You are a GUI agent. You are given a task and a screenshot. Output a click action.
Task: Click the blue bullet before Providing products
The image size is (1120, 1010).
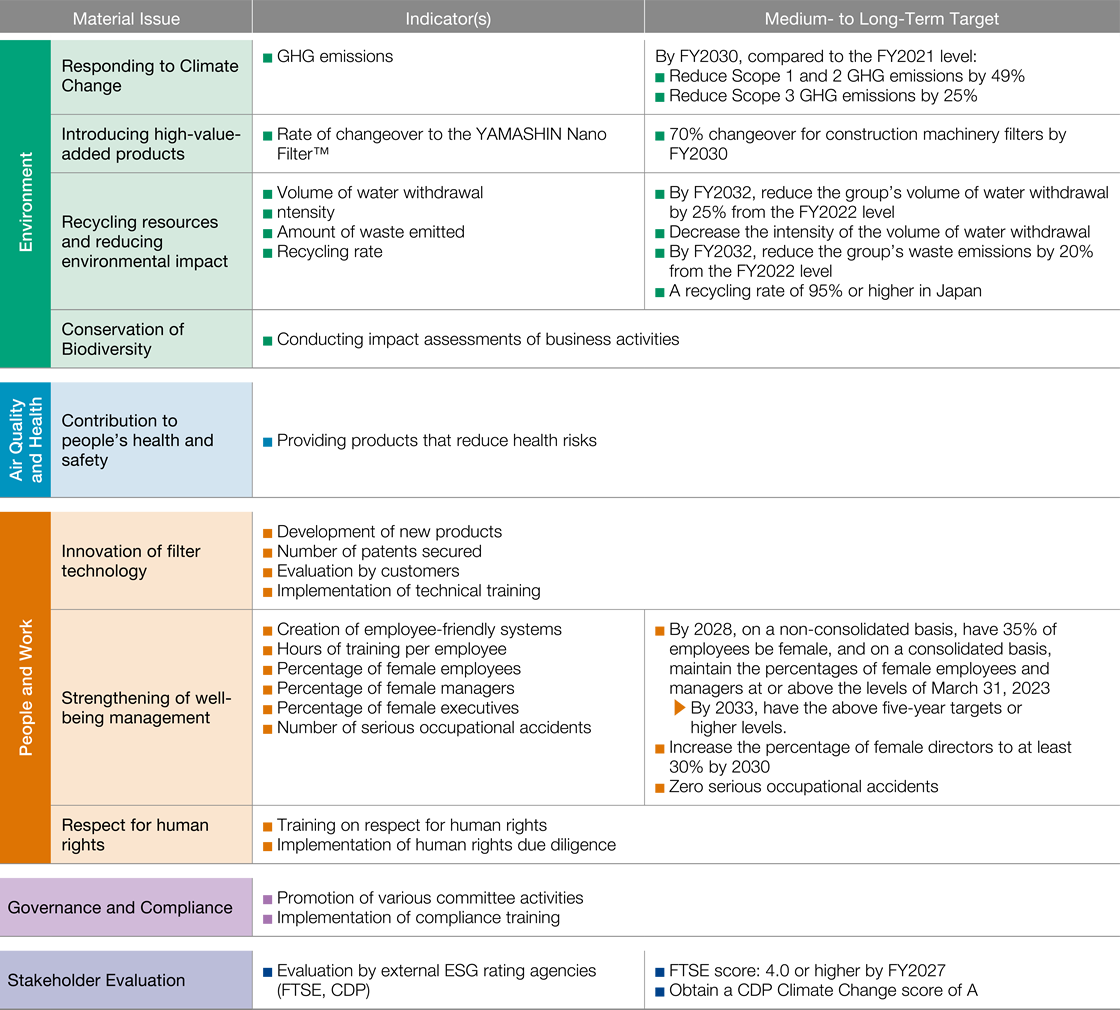point(267,441)
